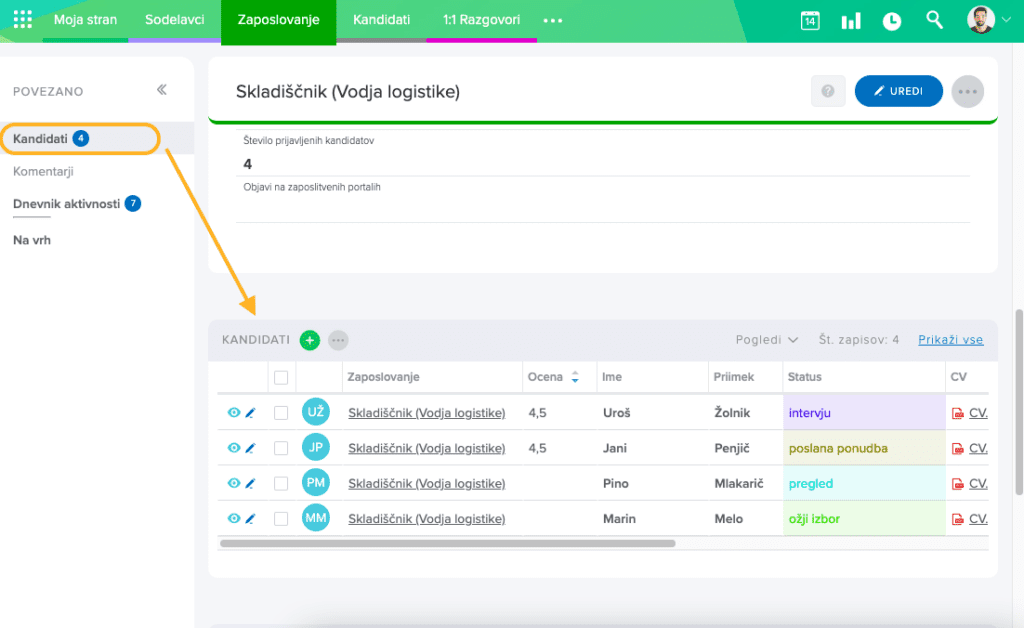Screen dimensions: 1024x628
Task: Add a new candidate with green plus
Action: coord(310,340)
